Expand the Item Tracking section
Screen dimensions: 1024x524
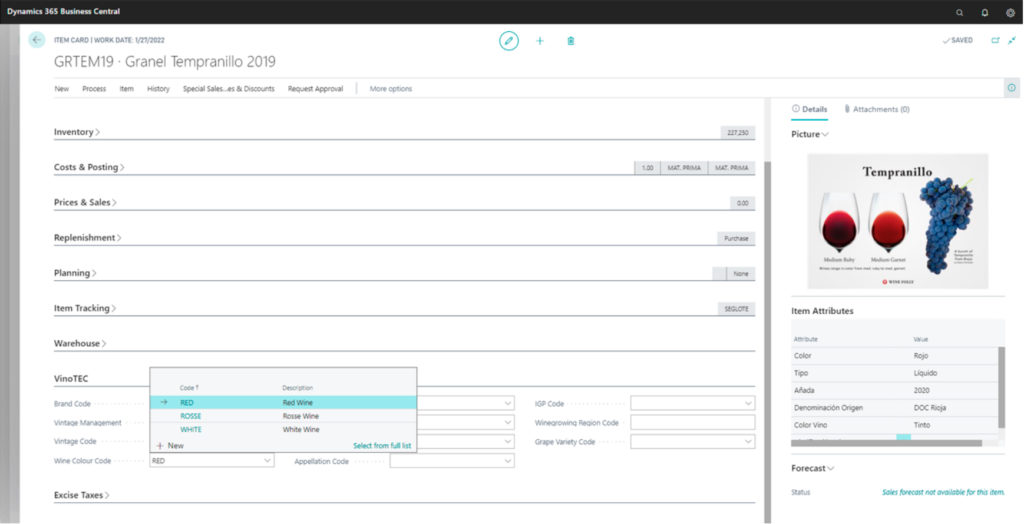tap(85, 308)
